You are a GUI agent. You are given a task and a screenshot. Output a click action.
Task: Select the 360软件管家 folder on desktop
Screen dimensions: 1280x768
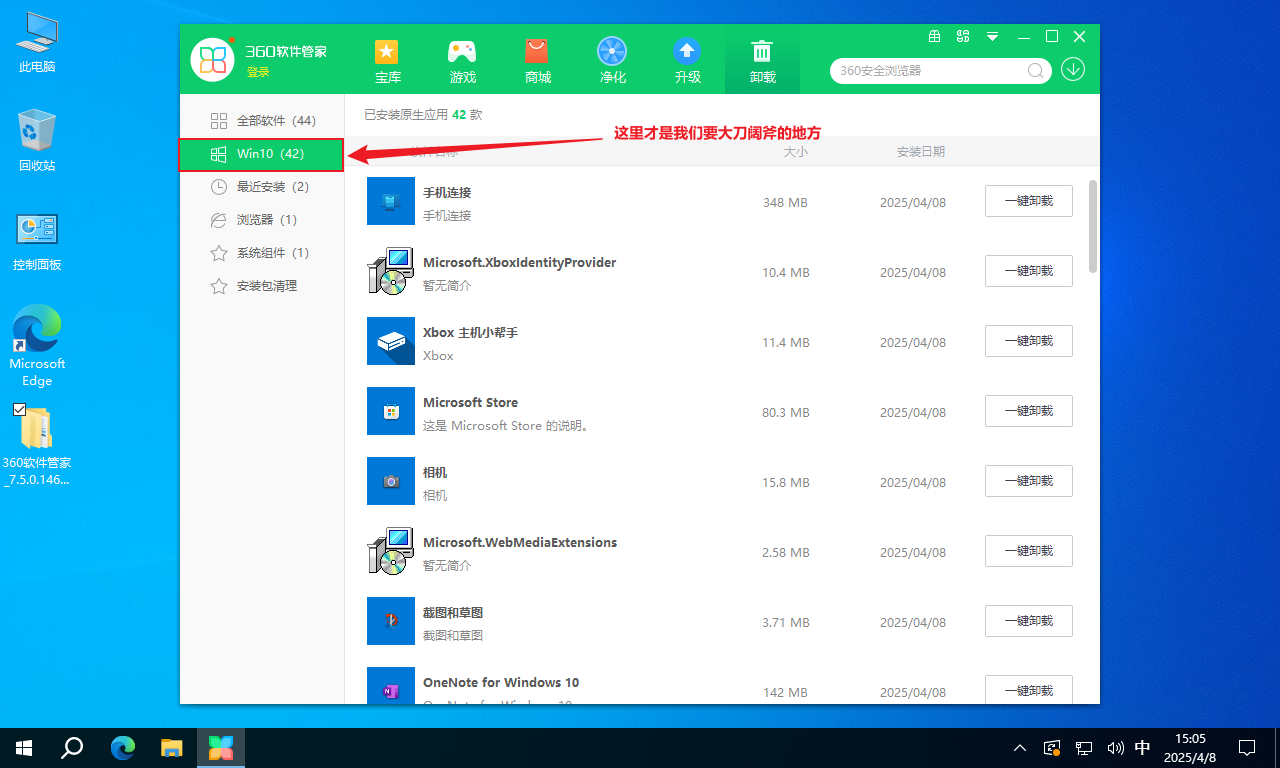(37, 446)
